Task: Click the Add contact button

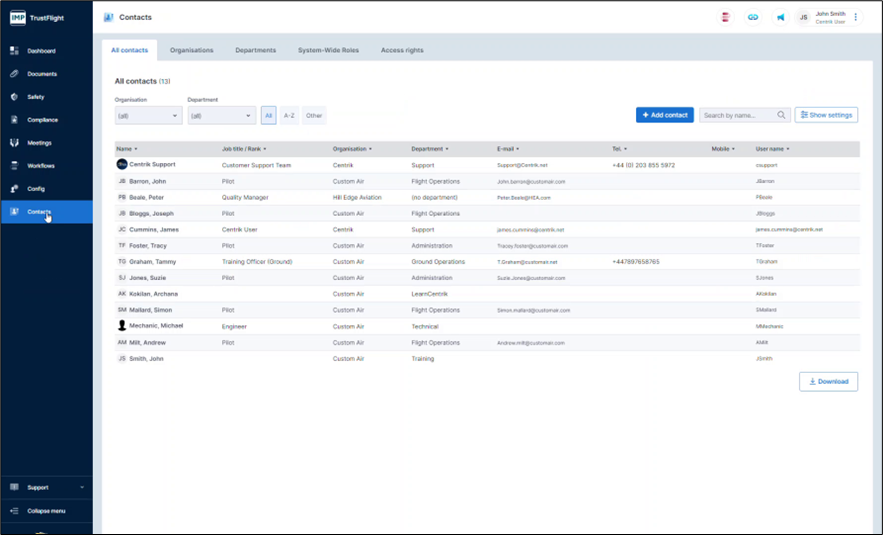Action: click(664, 115)
